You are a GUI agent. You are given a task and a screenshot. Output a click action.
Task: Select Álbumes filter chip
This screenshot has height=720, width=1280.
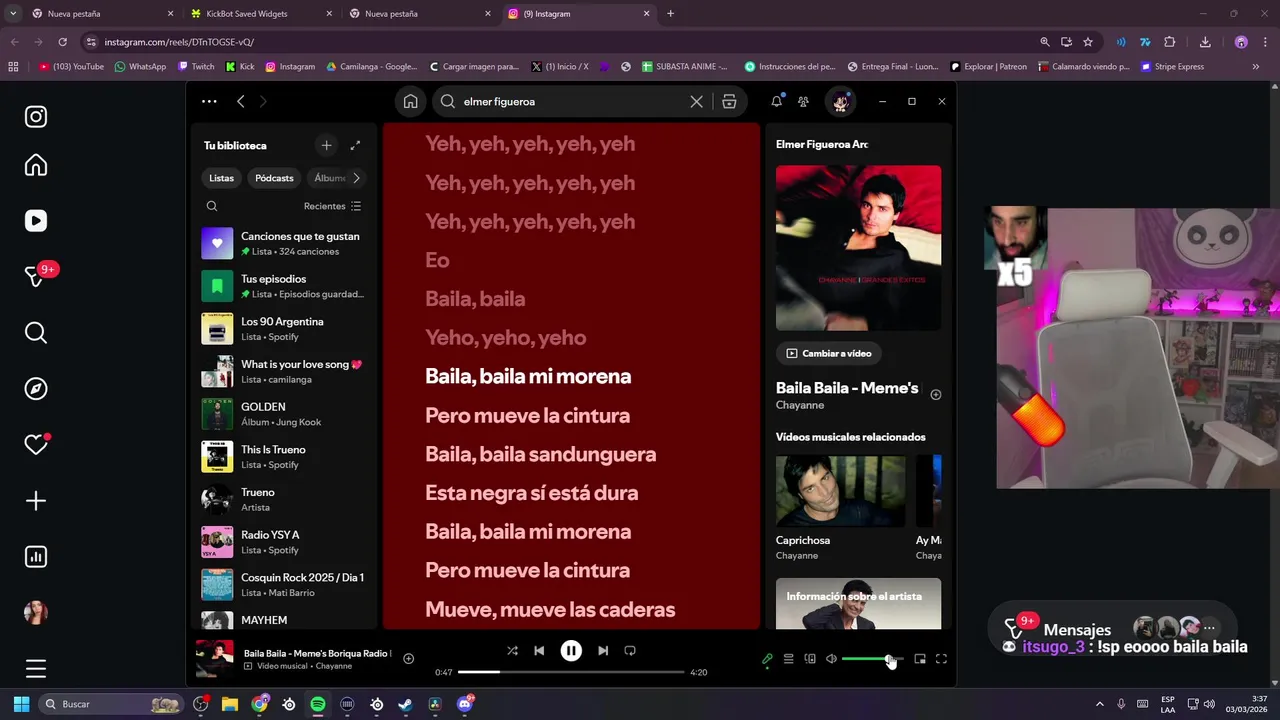(328, 178)
